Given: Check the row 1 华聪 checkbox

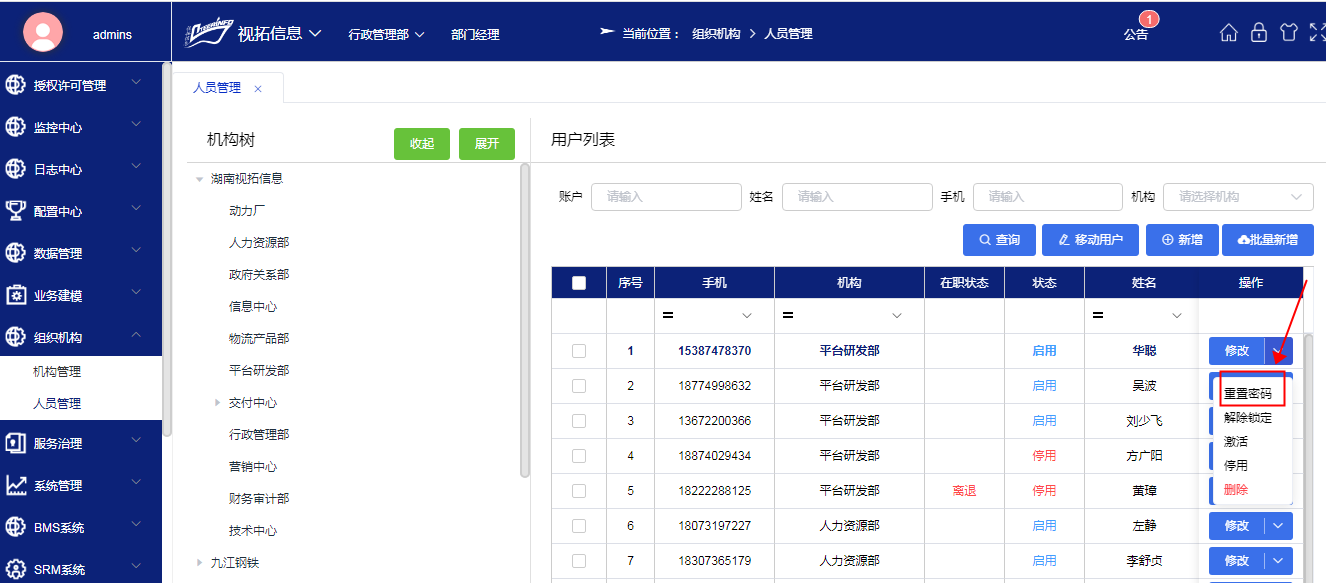Looking at the screenshot, I should [x=579, y=351].
